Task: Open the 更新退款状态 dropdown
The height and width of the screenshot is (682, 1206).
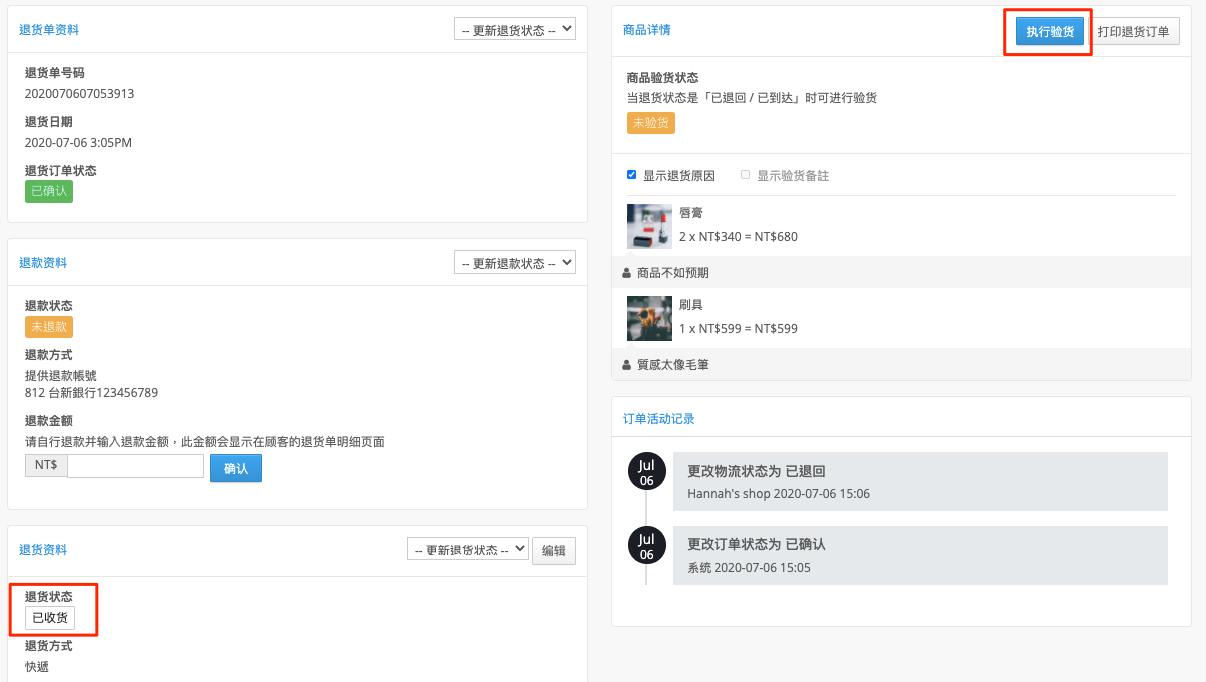Action: click(515, 263)
